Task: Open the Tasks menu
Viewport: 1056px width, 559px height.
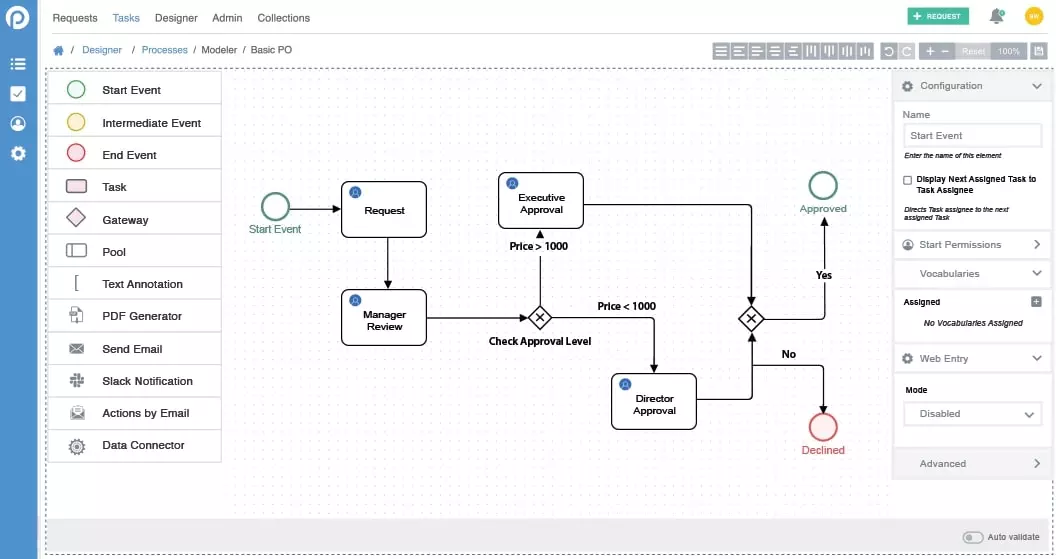Action: [x=126, y=18]
